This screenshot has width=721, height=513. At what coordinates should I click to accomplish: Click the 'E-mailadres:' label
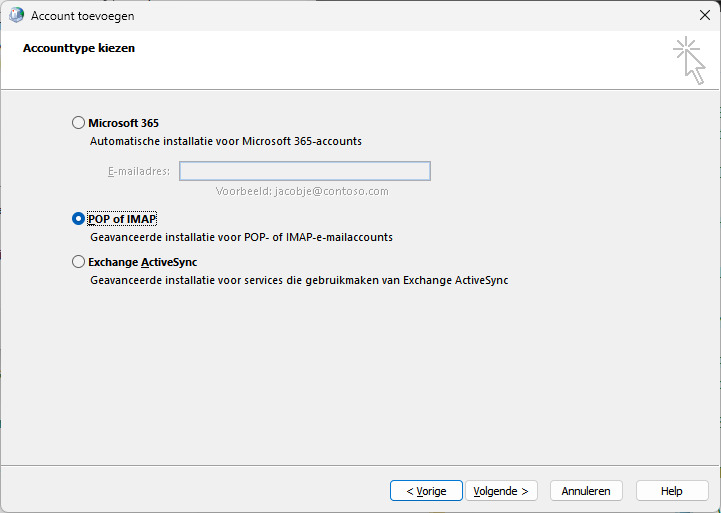[x=139, y=171]
